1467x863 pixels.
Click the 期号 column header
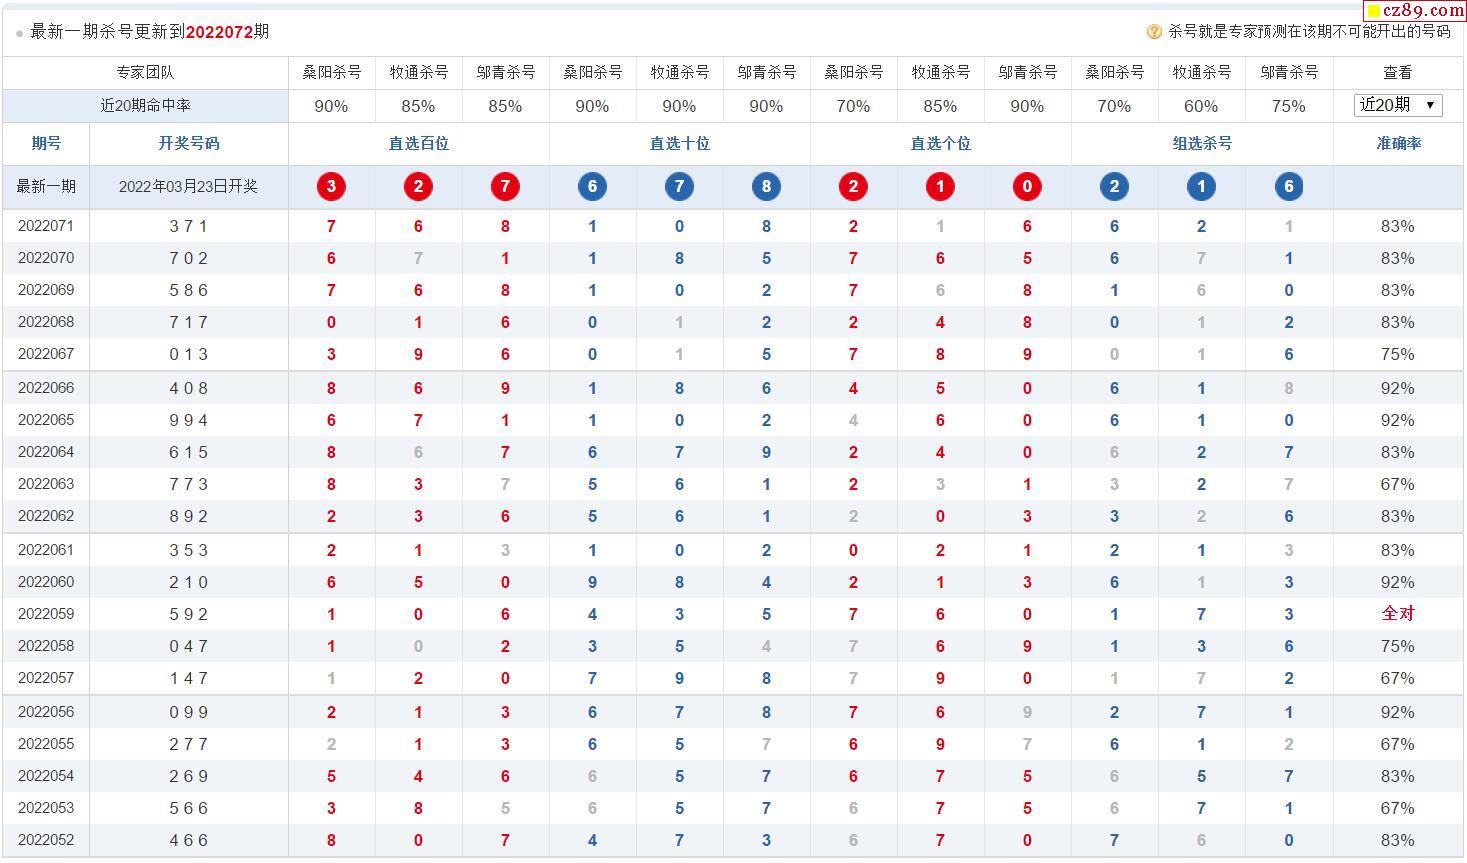46,144
